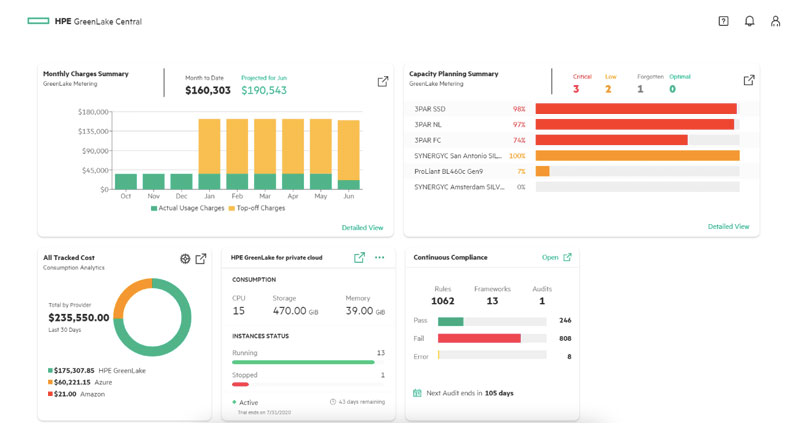Launch Capacity Planning Summary external link icon
This screenshot has height=435, width=800.
pyautogui.click(x=749, y=80)
